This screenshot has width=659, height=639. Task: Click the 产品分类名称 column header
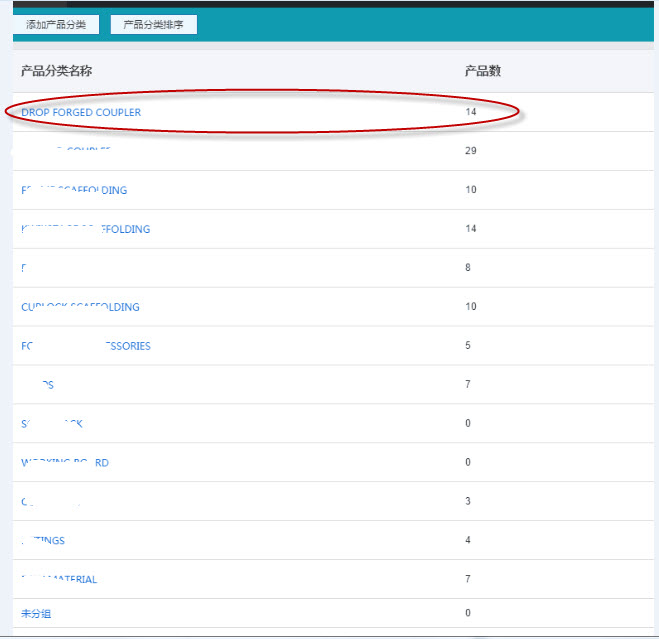(57, 71)
